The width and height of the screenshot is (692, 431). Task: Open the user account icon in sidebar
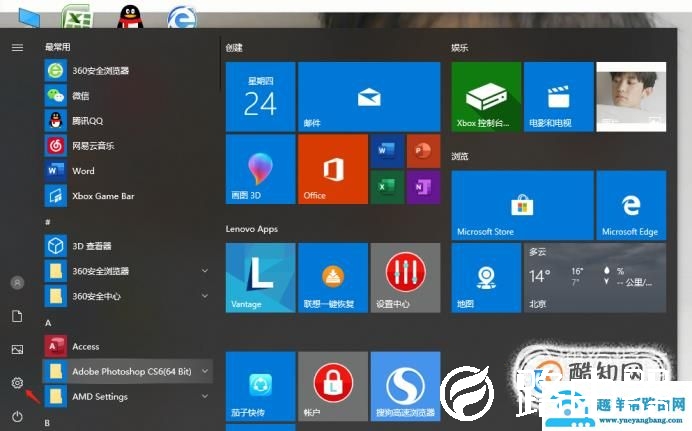(x=17, y=283)
